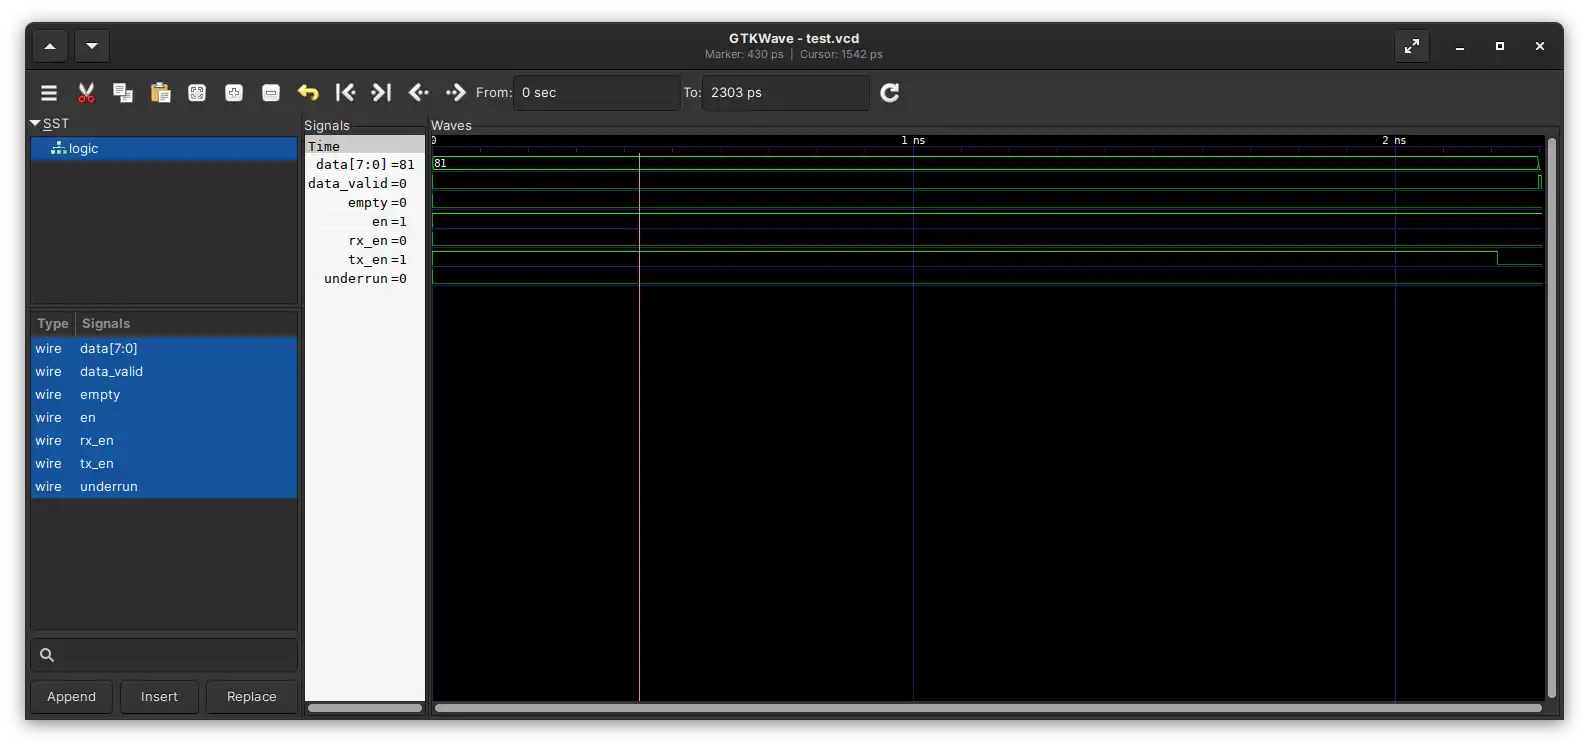Viewport: 1589px width, 748px height.
Task: Find the next edge with right arrow
Action: coord(455,93)
